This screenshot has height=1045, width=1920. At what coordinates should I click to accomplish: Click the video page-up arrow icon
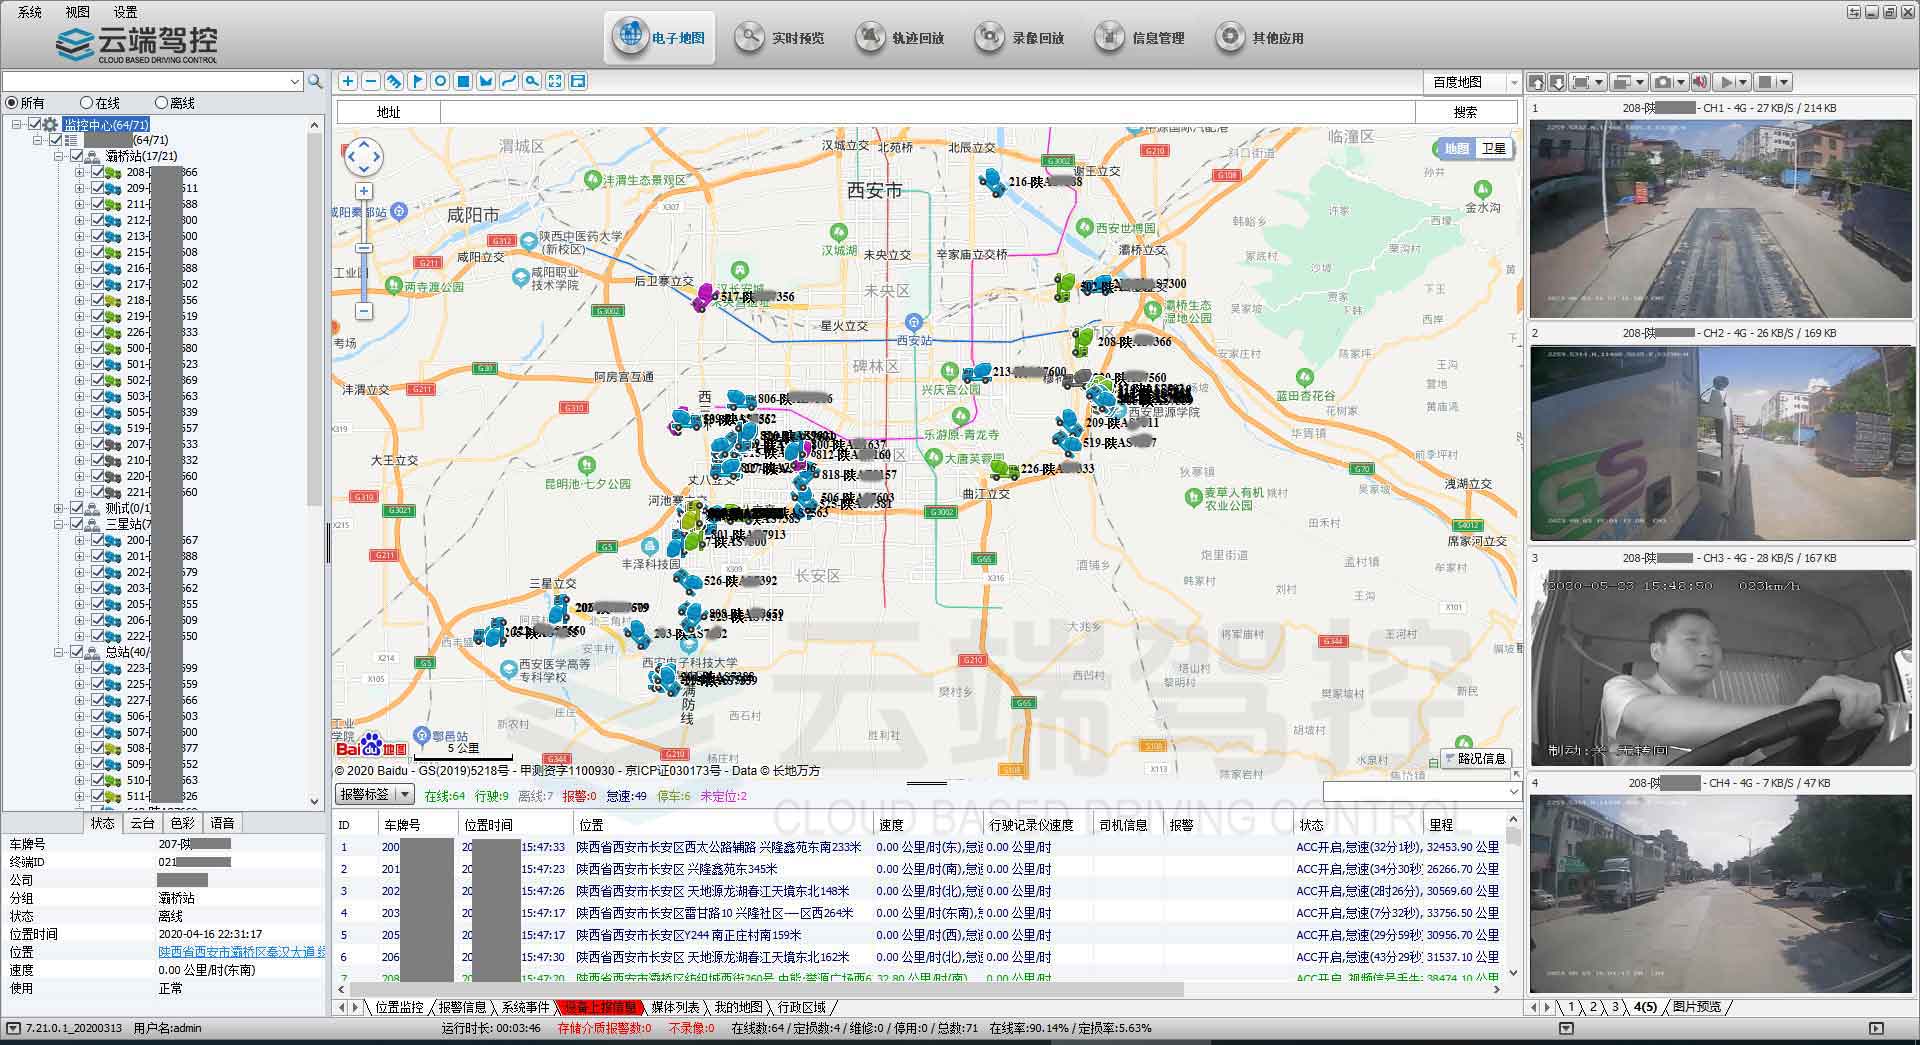coord(1537,82)
